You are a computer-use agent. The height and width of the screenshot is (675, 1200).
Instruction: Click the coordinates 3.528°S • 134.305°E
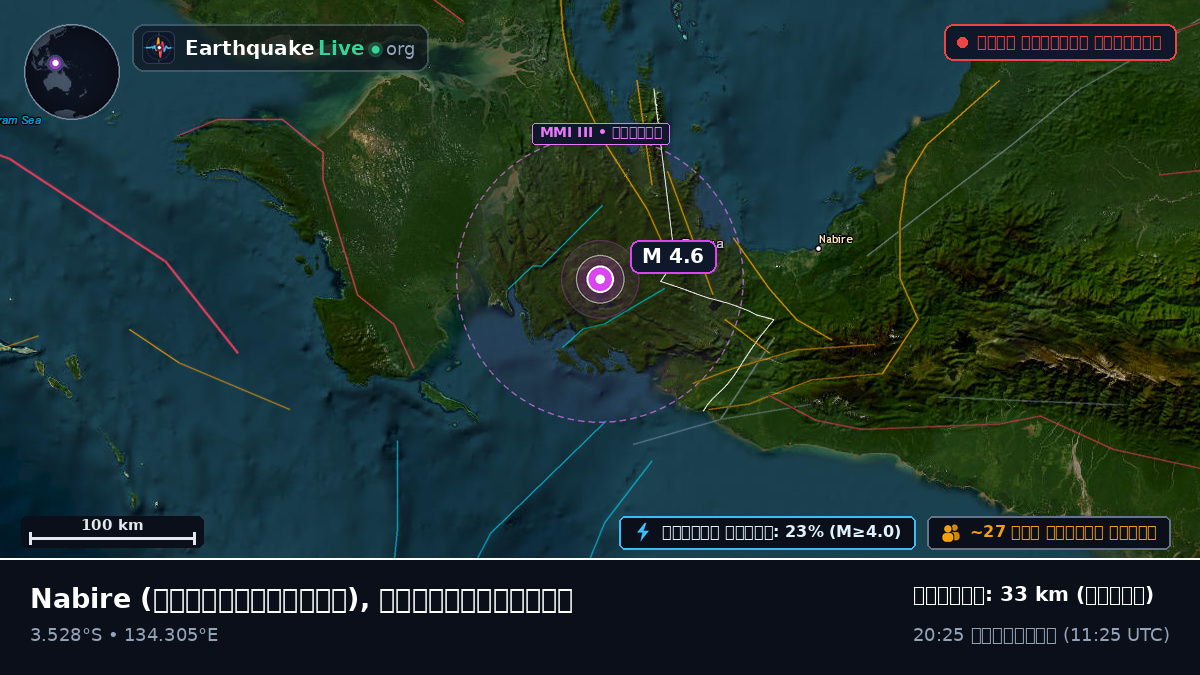click(x=124, y=635)
